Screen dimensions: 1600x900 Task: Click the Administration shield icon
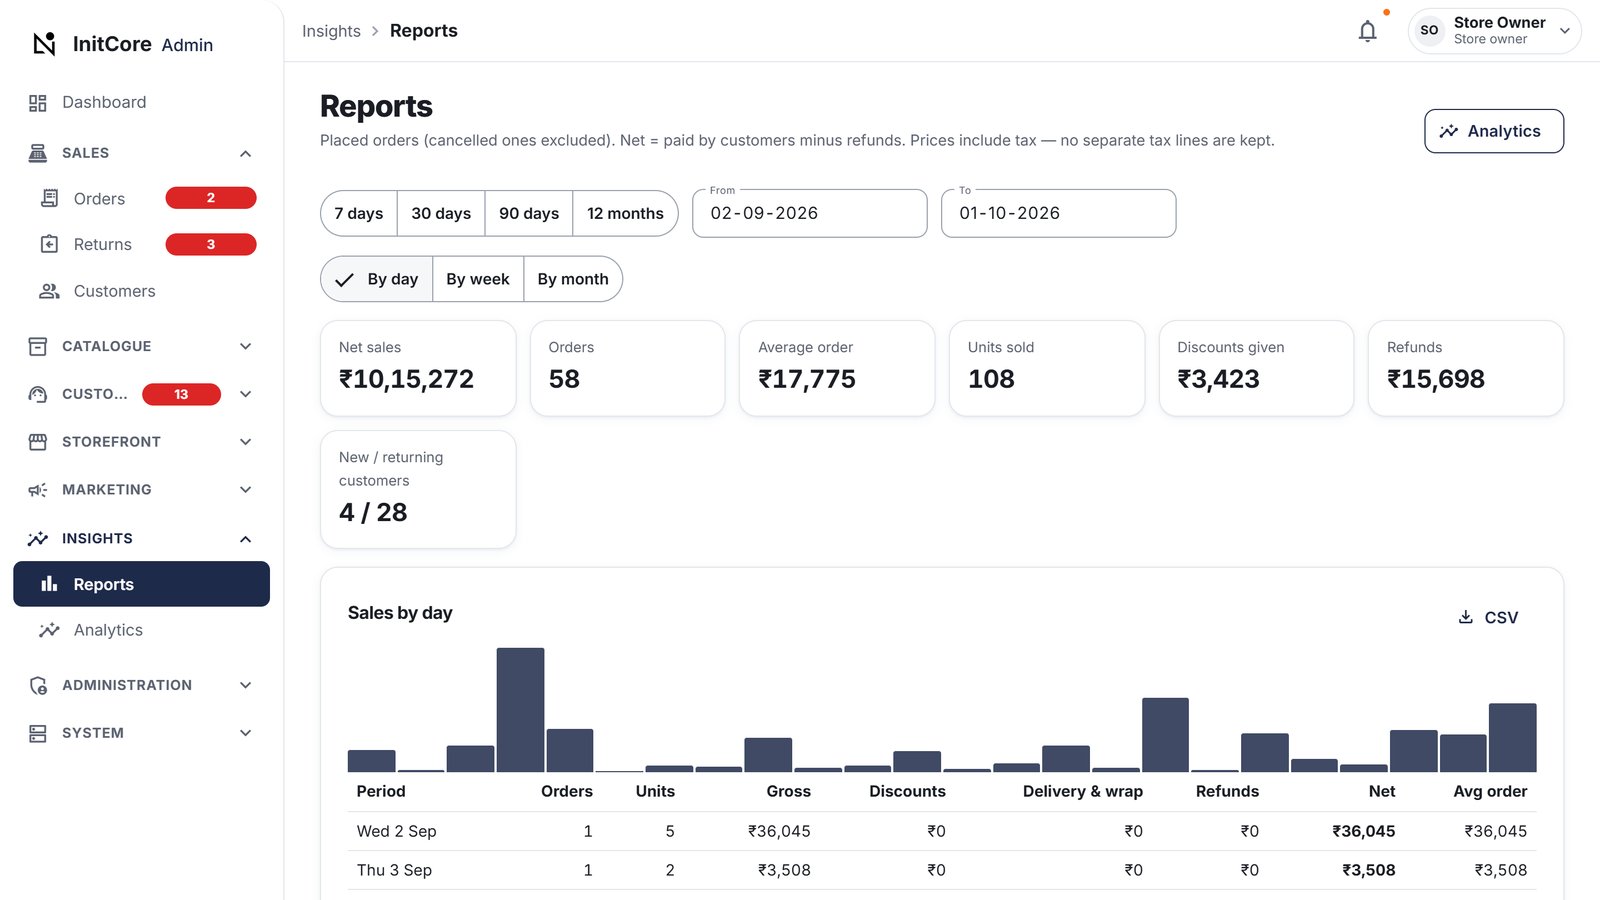(x=38, y=685)
